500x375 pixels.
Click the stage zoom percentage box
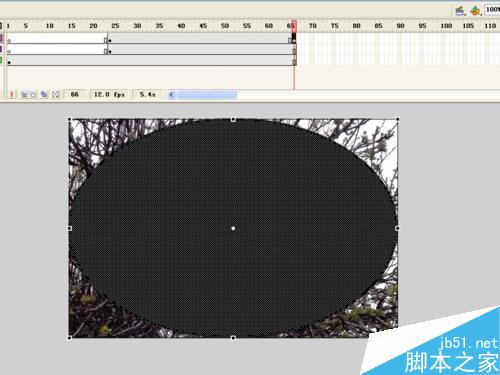(x=492, y=10)
